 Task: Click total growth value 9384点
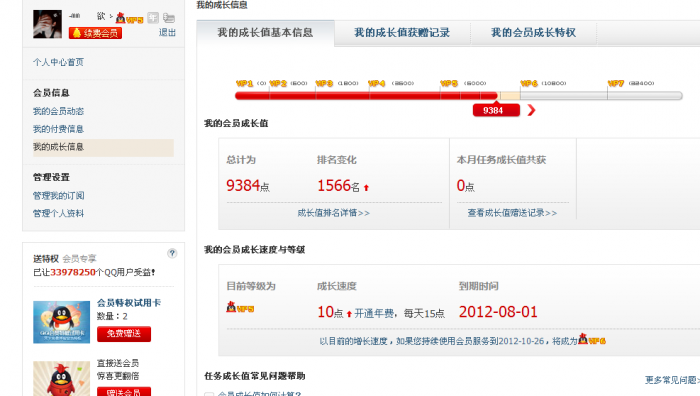(x=248, y=185)
